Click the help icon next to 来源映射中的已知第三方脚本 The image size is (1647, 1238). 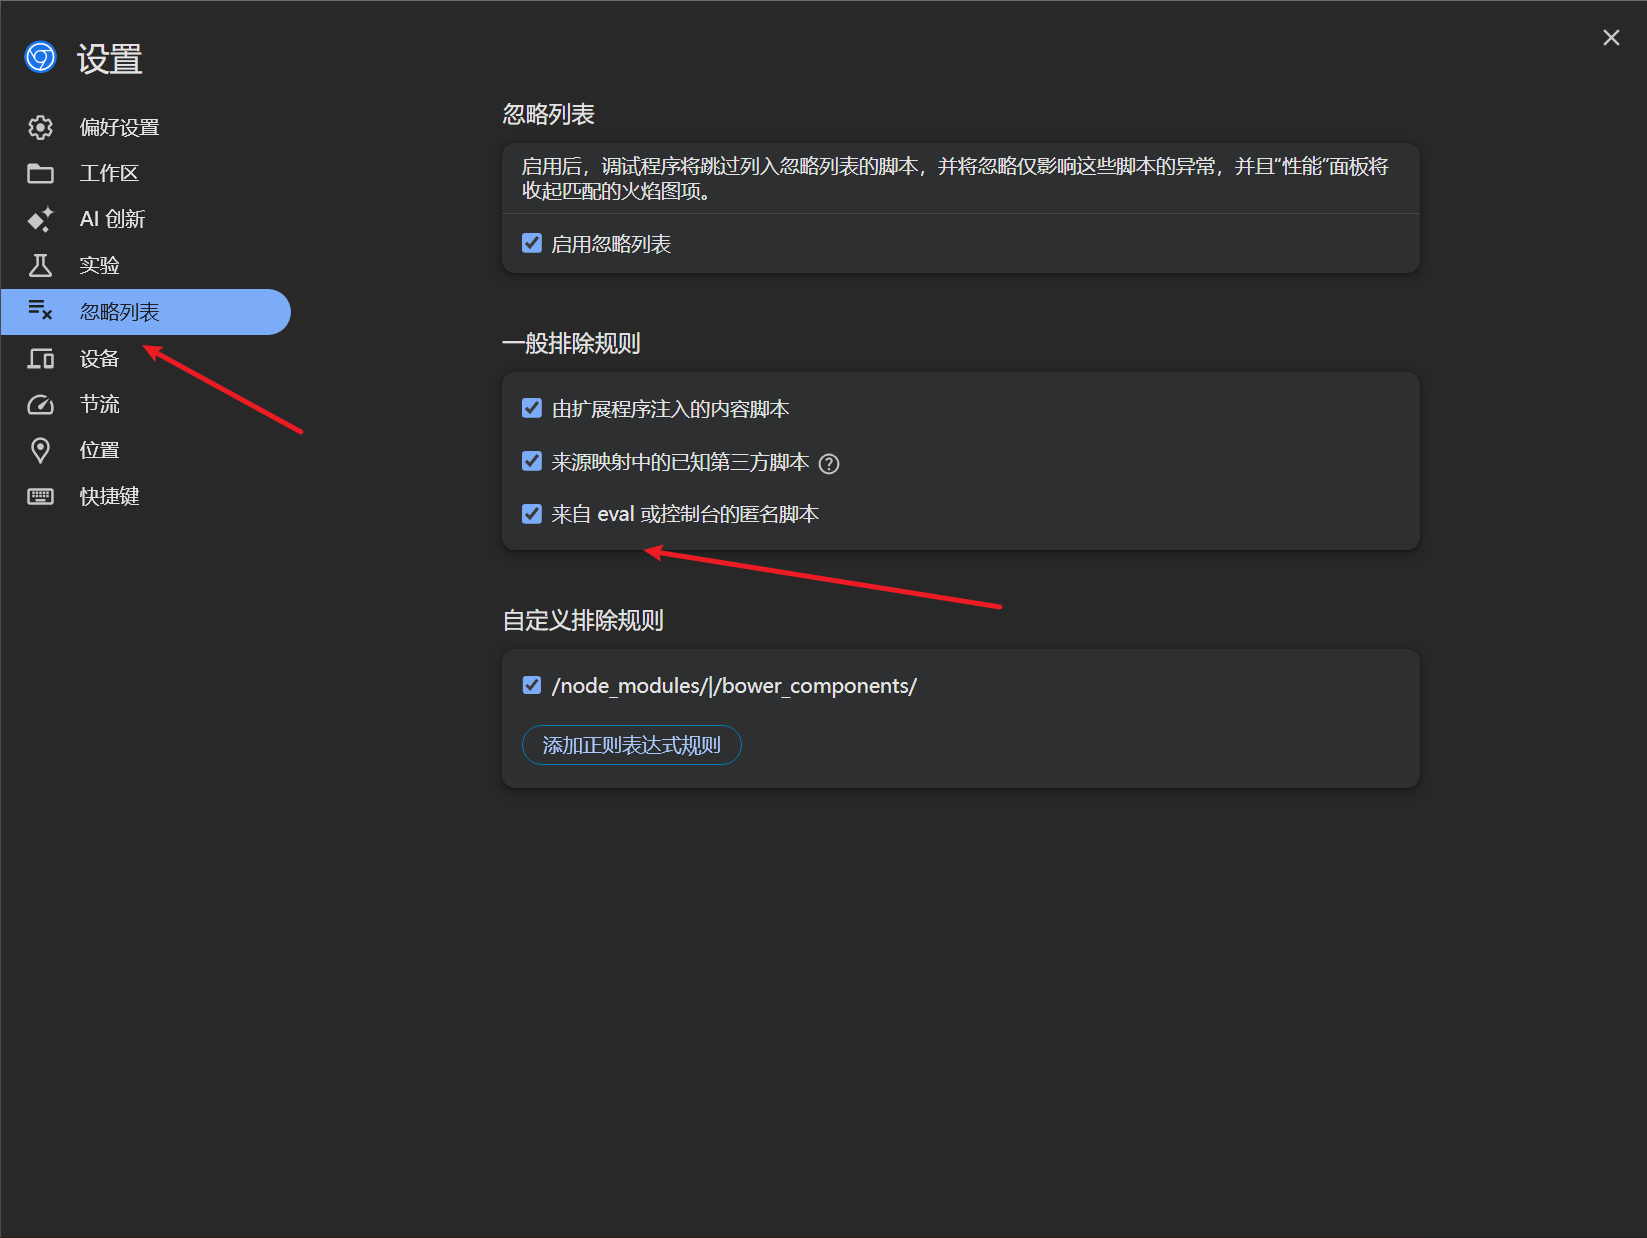click(x=829, y=463)
